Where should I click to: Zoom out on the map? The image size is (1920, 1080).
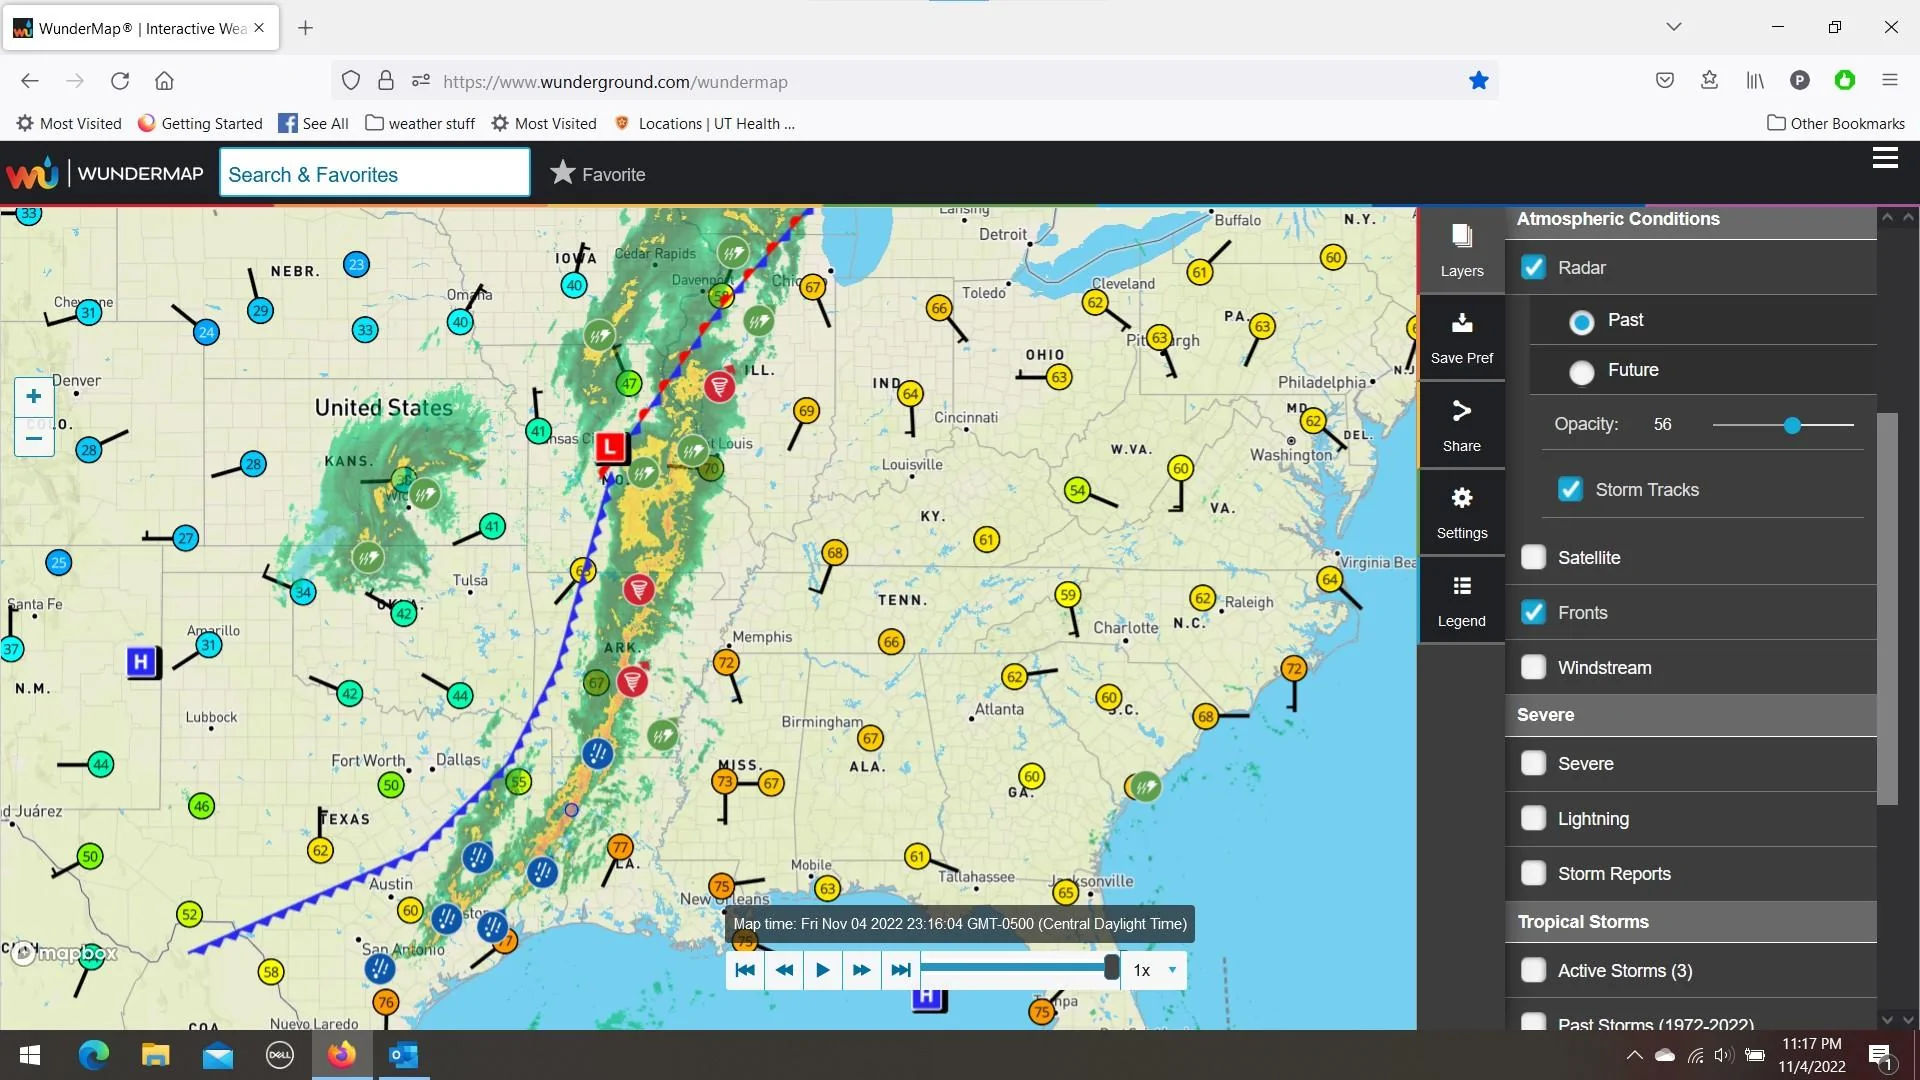click(34, 437)
